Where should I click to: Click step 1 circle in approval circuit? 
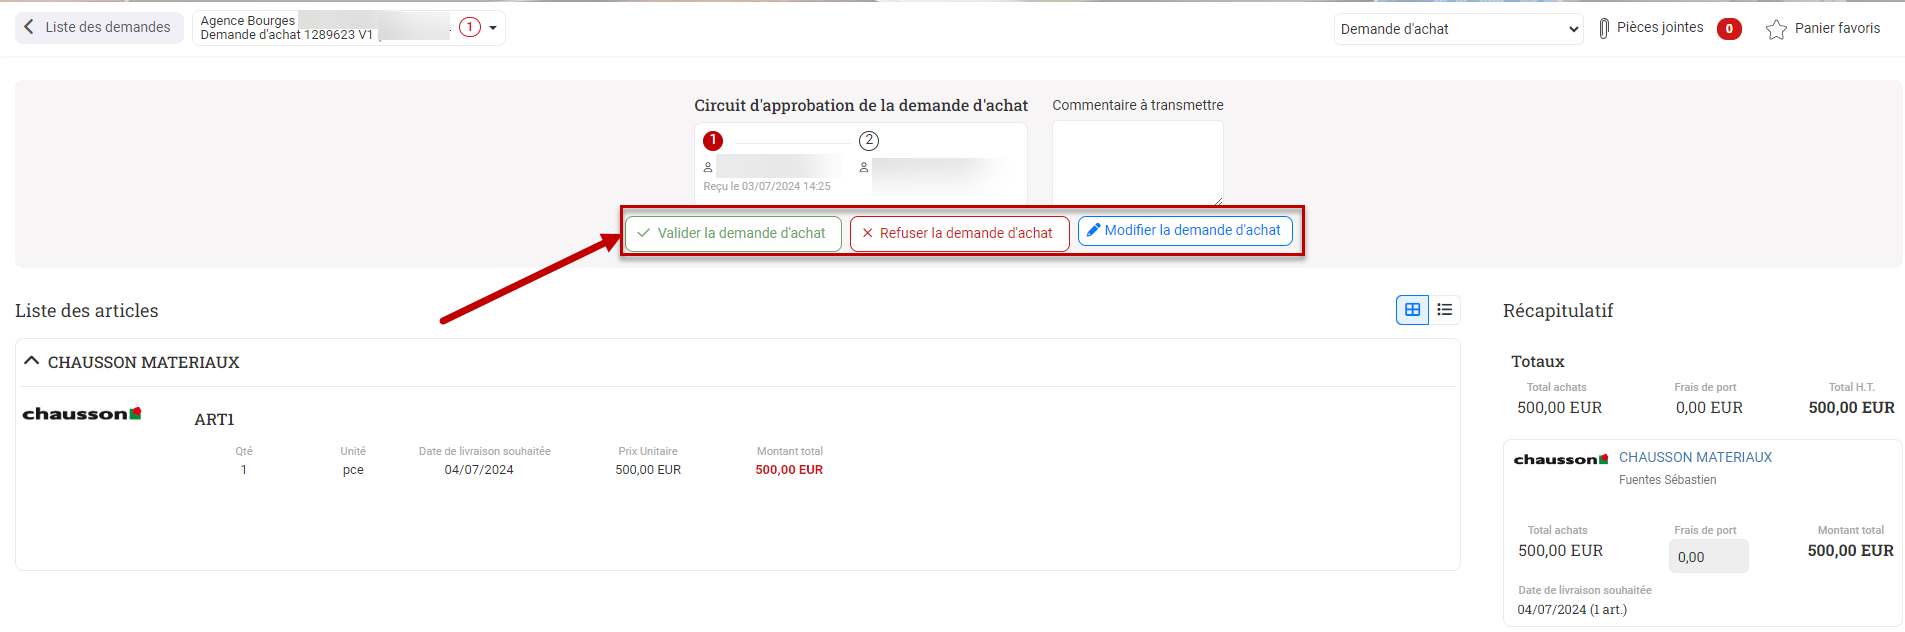point(713,141)
